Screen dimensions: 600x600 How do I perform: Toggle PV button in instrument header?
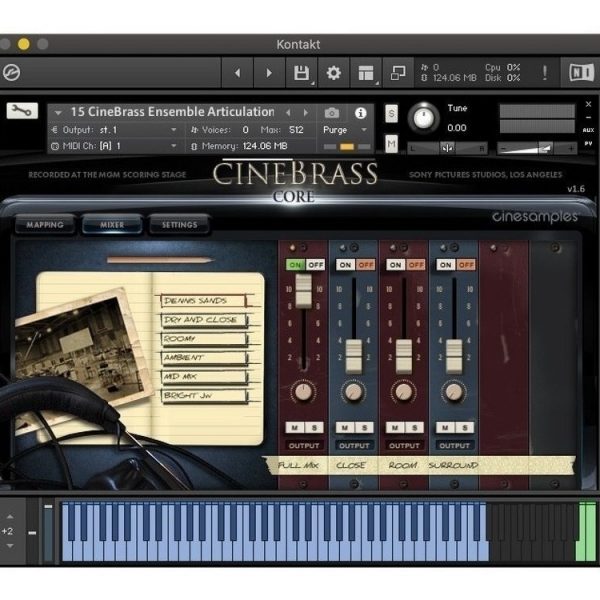pos(589,143)
